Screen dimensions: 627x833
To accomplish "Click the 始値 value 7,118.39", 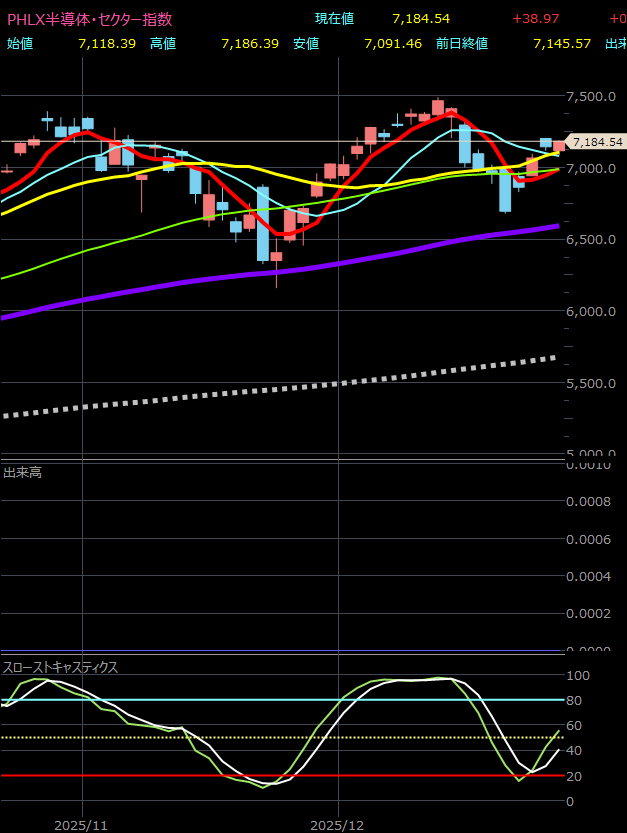I will click(108, 43).
